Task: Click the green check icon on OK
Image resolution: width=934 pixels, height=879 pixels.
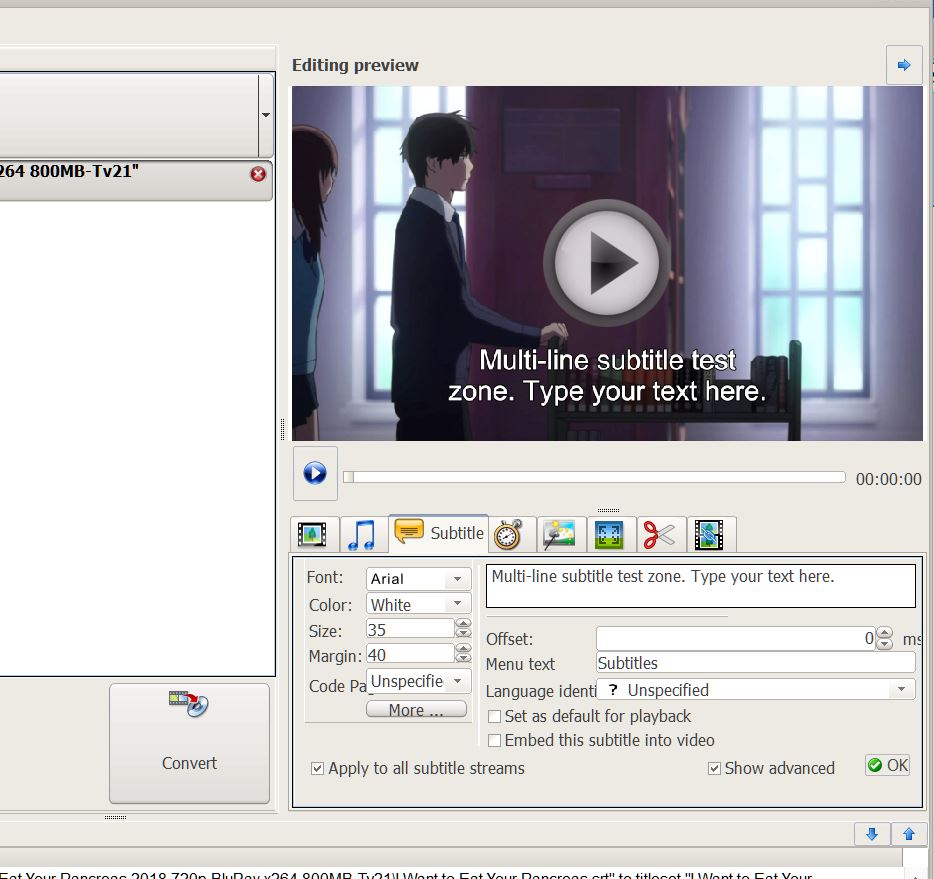Action: click(x=875, y=765)
